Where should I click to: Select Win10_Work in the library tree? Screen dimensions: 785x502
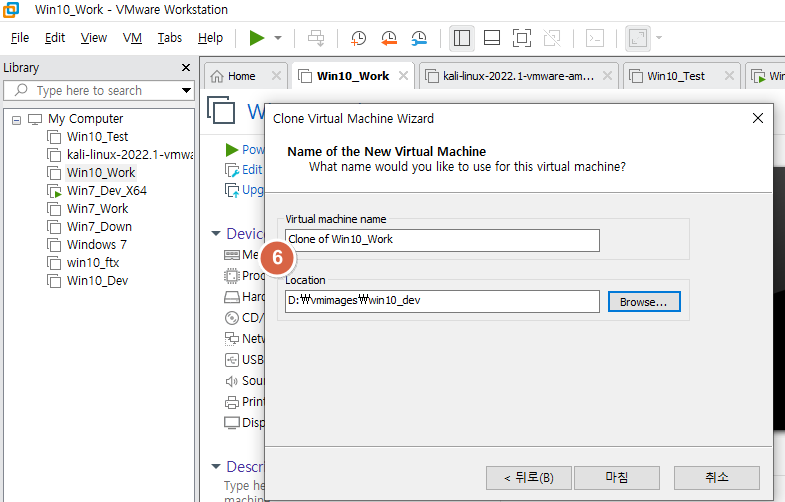[101, 173]
